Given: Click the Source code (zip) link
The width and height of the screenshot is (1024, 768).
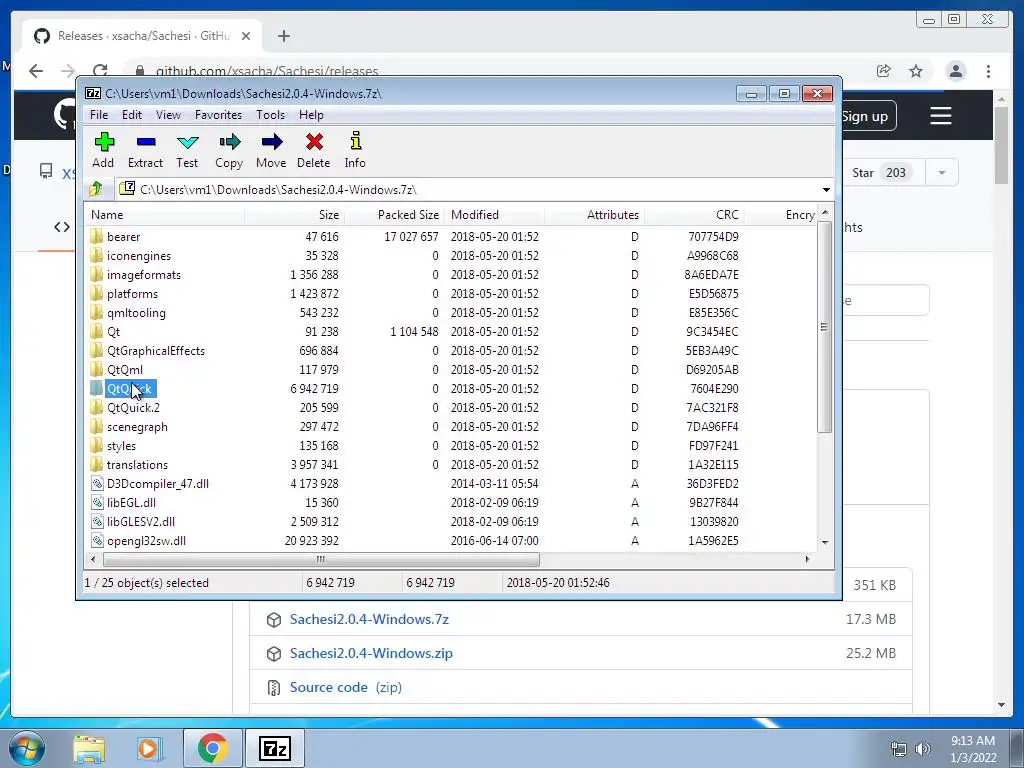Looking at the screenshot, I should (345, 687).
